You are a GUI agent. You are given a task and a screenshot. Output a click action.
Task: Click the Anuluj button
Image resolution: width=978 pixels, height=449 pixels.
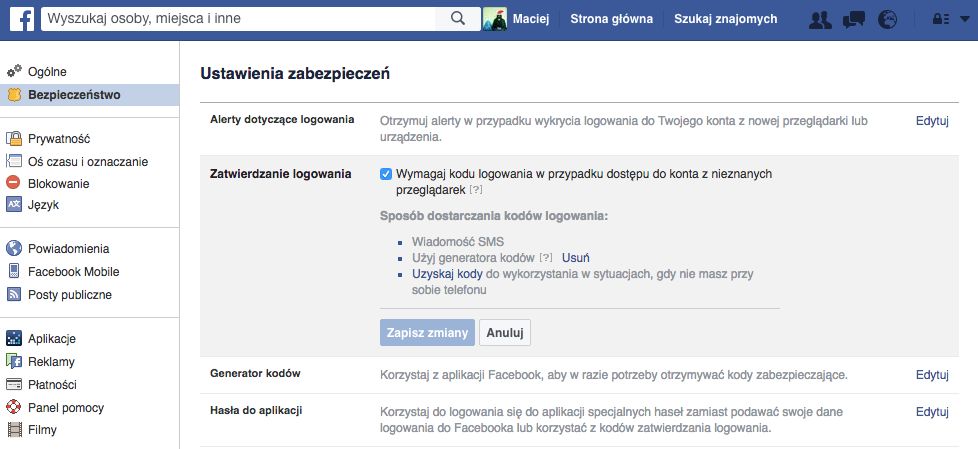[x=505, y=333]
